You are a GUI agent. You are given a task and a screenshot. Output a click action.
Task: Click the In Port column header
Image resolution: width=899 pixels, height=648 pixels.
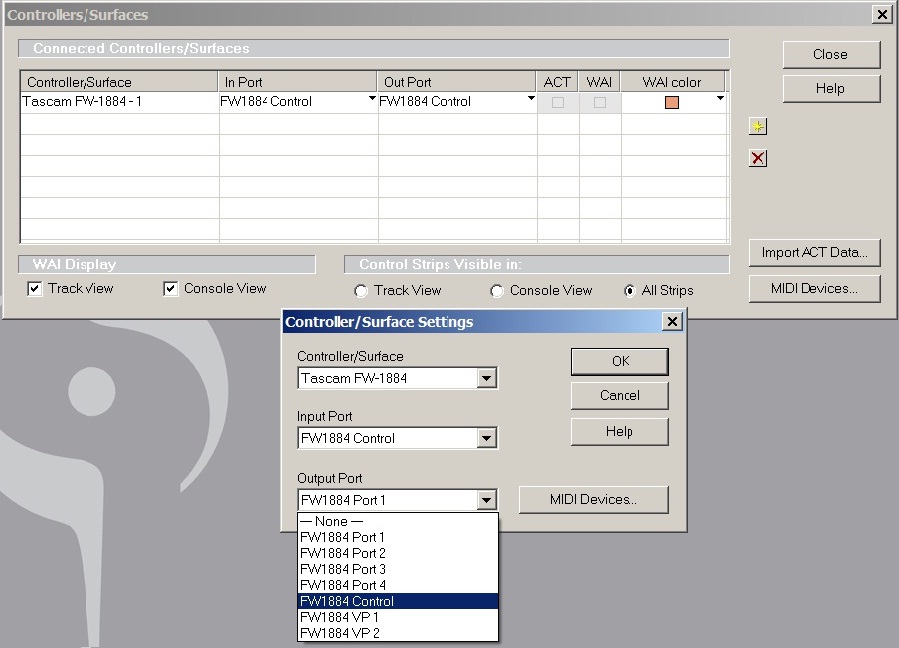[x=298, y=82]
